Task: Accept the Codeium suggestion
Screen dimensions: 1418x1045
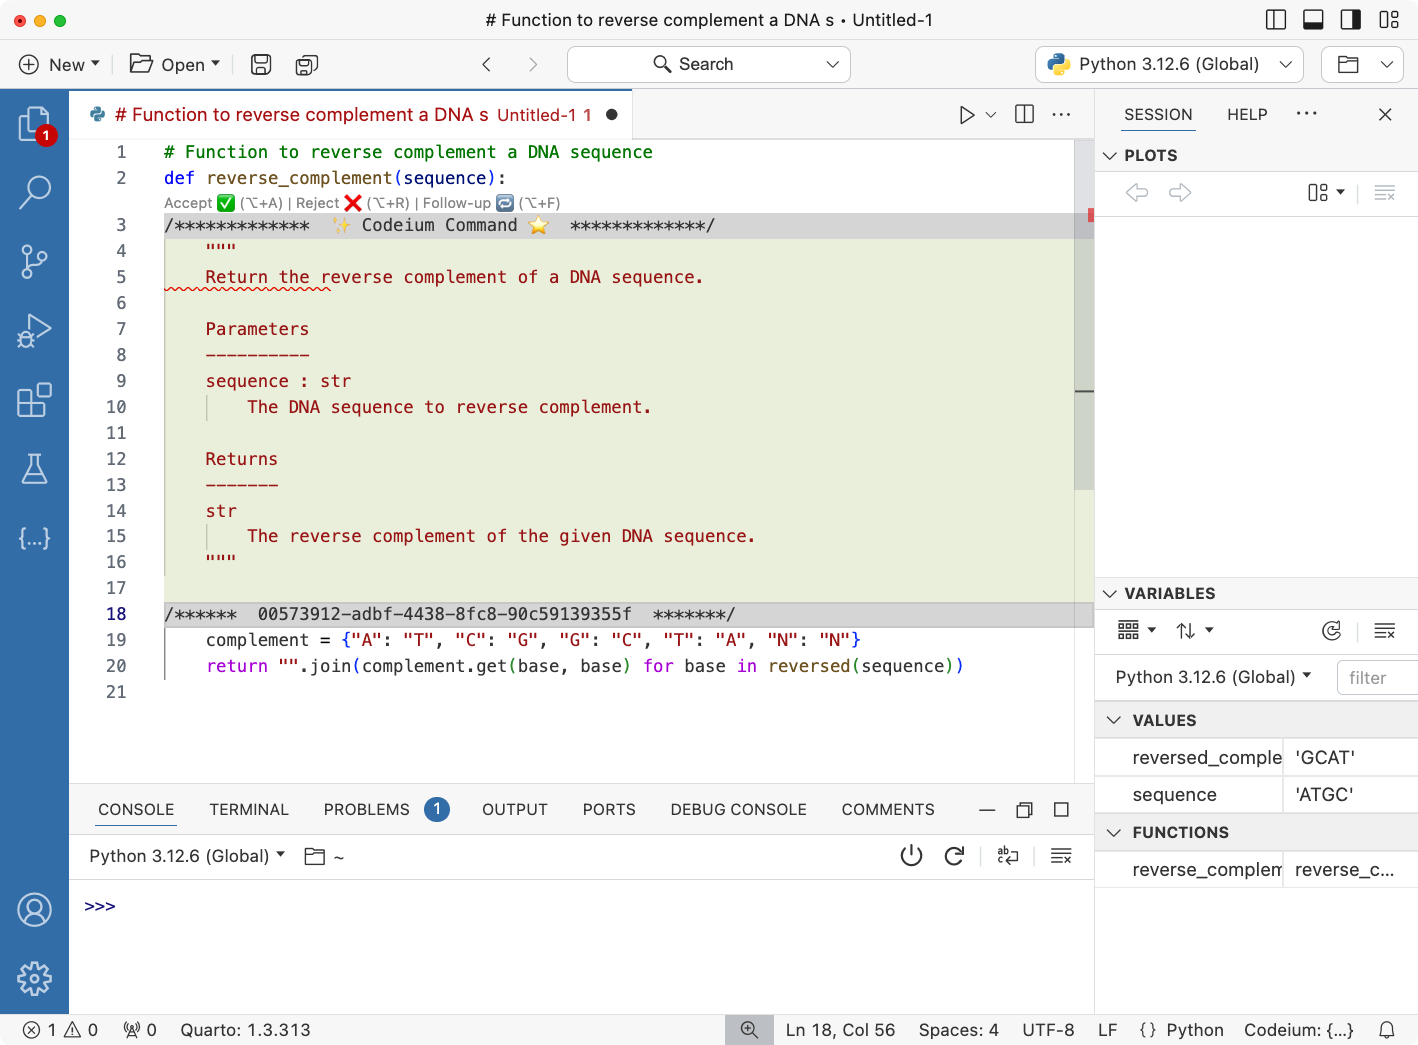Action: tap(226, 202)
